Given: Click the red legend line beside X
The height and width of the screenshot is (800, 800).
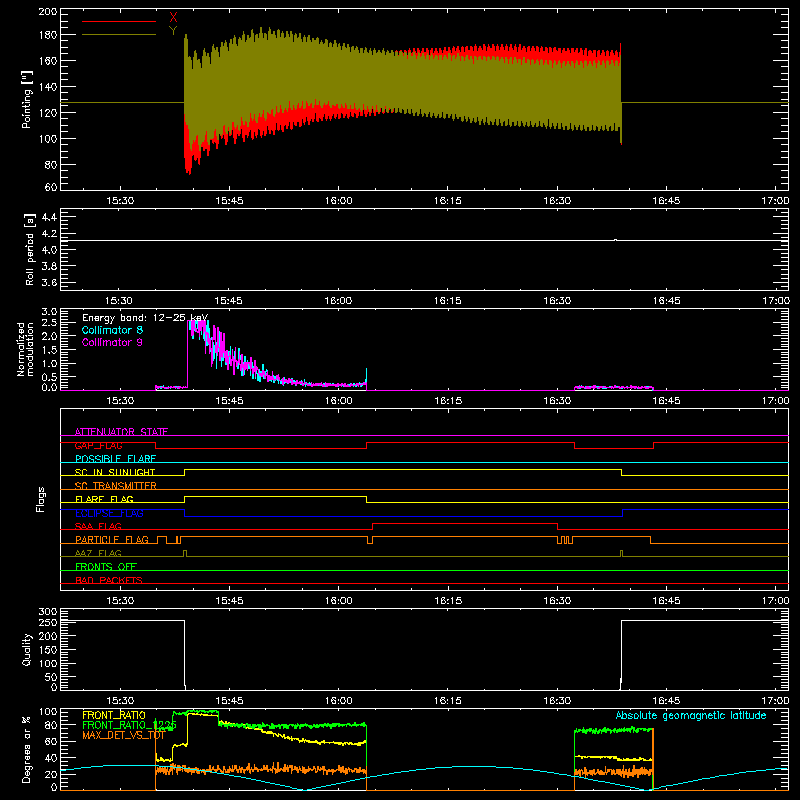Looking at the screenshot, I should (119, 21).
